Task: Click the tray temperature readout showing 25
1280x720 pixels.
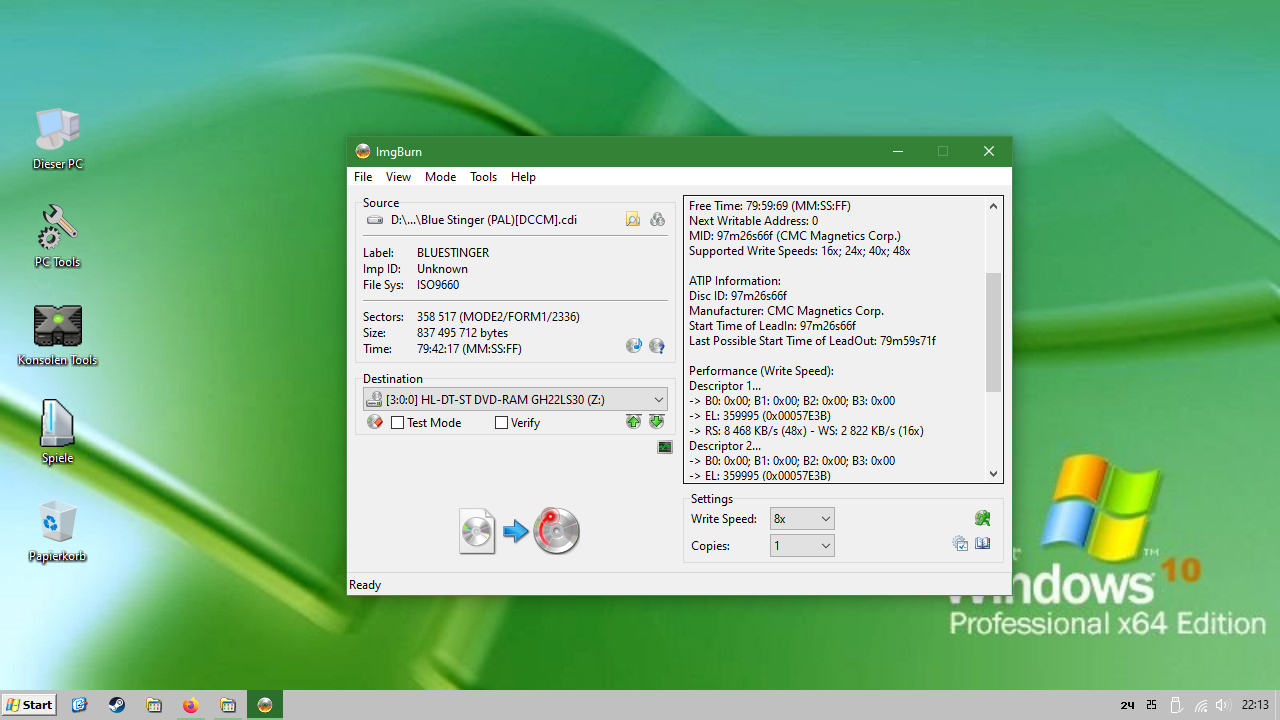Action: click(x=1152, y=705)
